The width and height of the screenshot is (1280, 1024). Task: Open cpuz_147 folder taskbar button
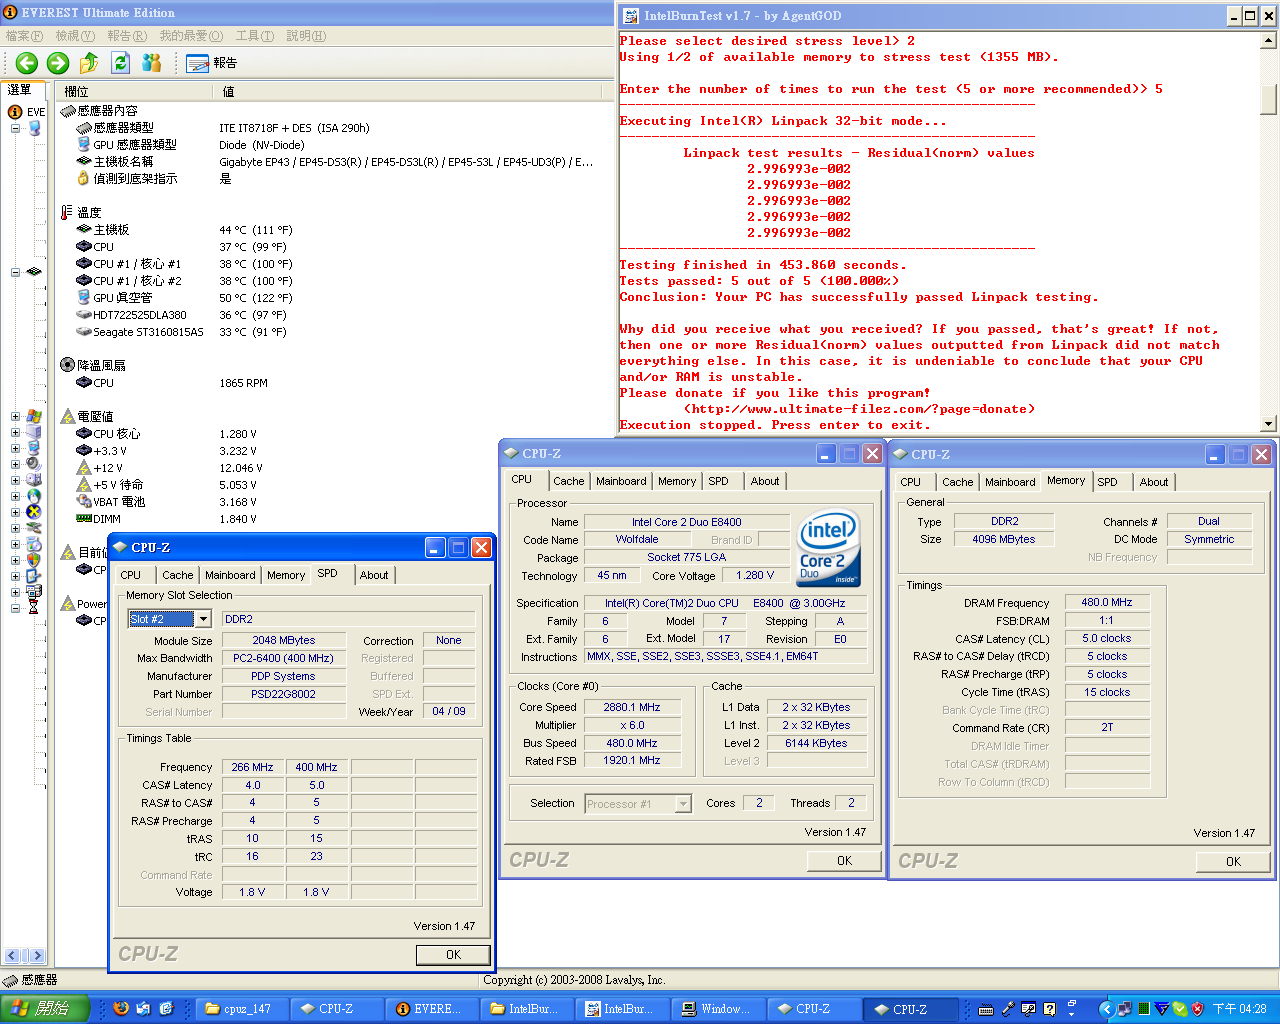point(242,1009)
